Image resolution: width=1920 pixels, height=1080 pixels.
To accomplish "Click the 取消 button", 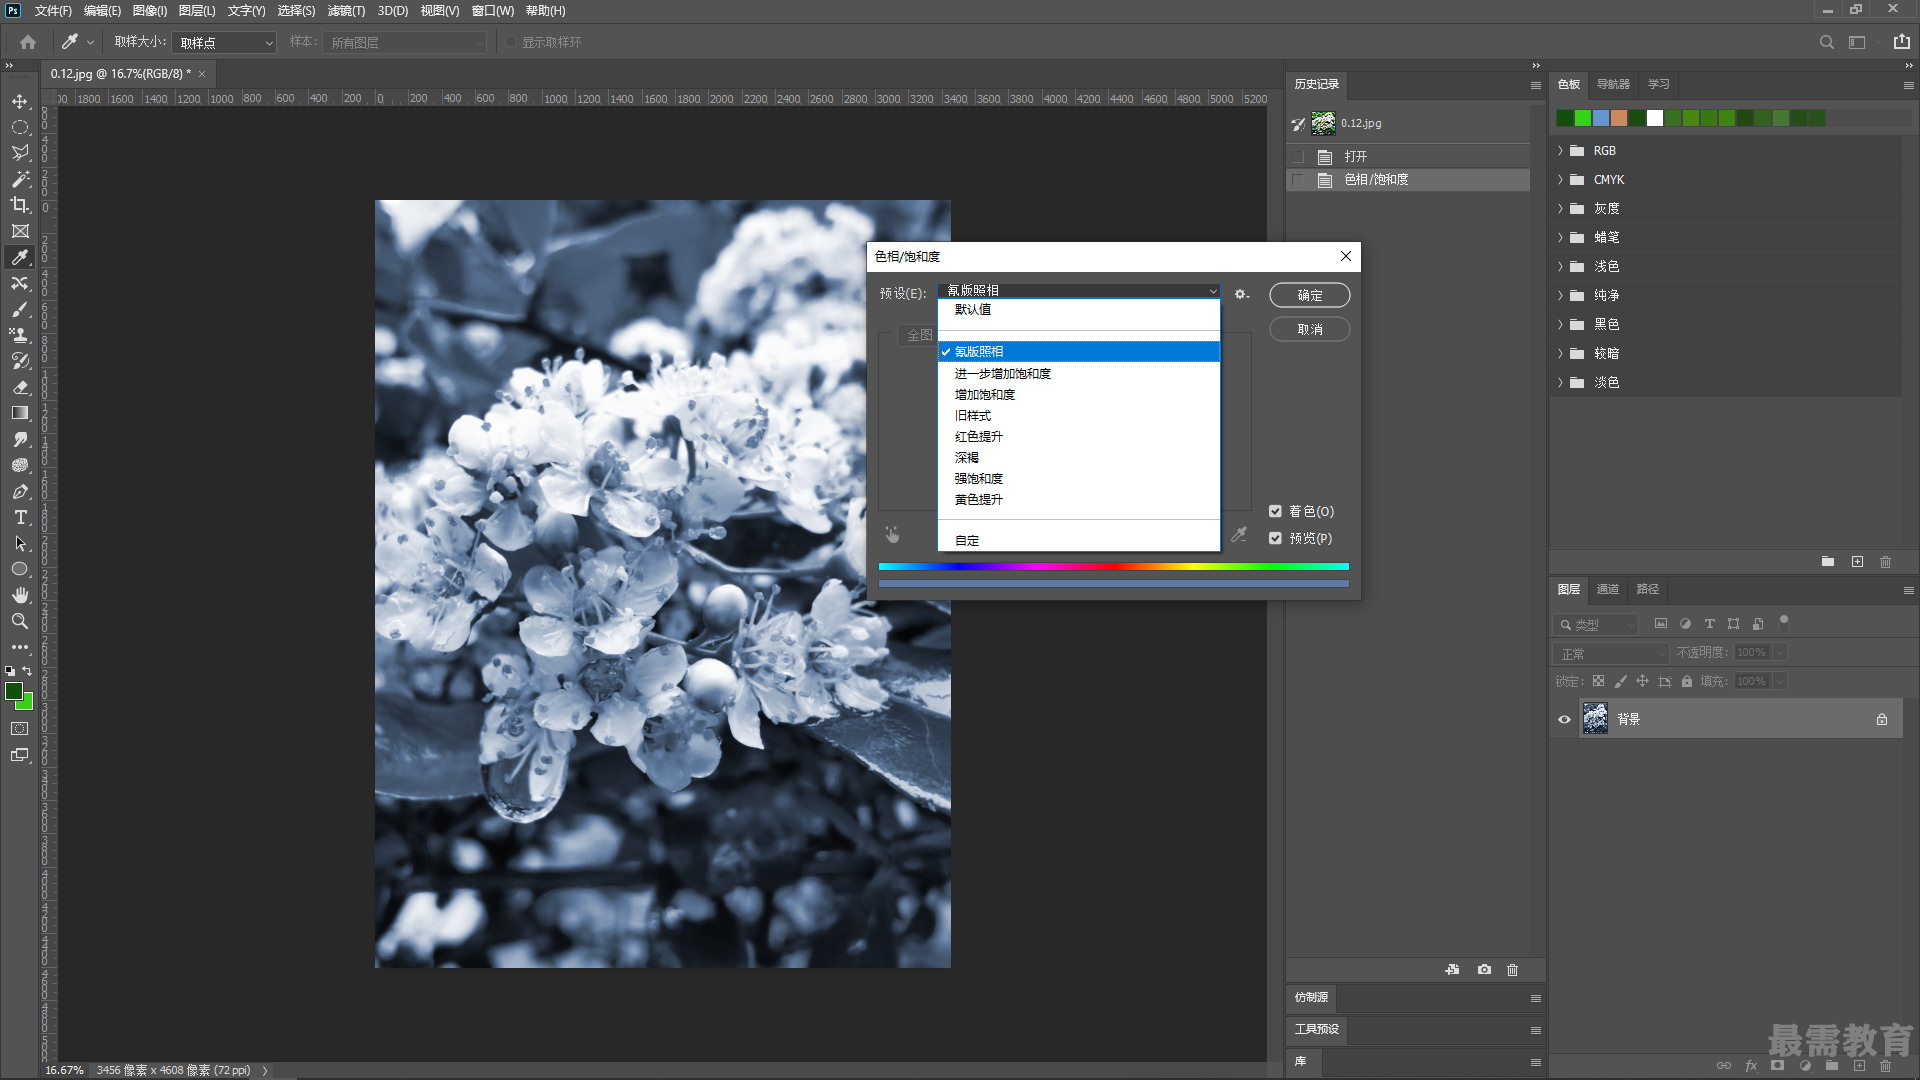I will click(1309, 329).
